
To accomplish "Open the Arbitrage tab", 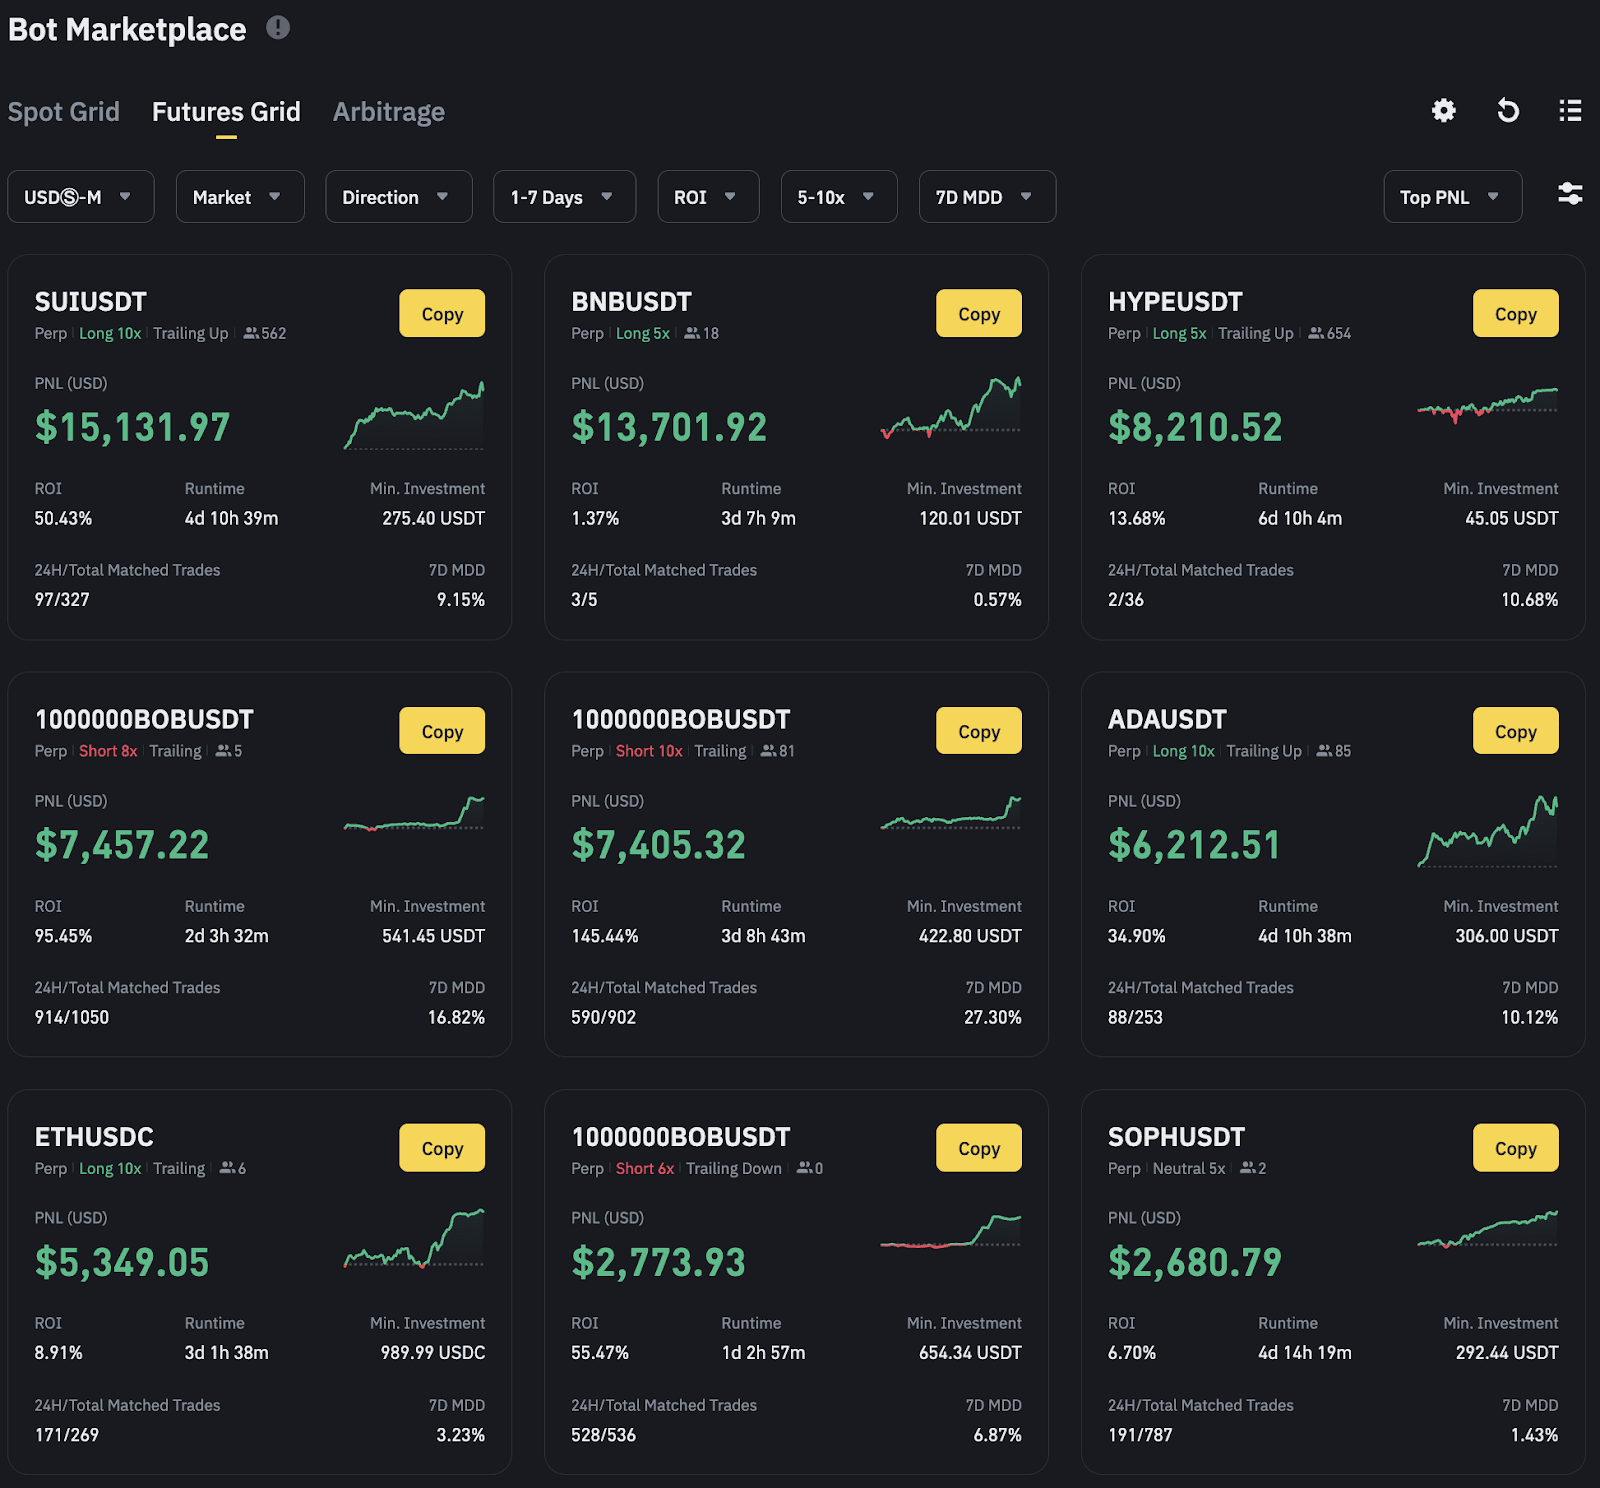I will pos(388,111).
